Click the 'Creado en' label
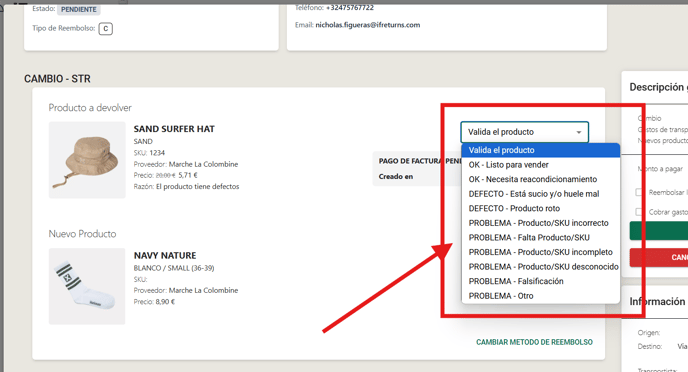The image size is (688, 372). click(x=396, y=176)
